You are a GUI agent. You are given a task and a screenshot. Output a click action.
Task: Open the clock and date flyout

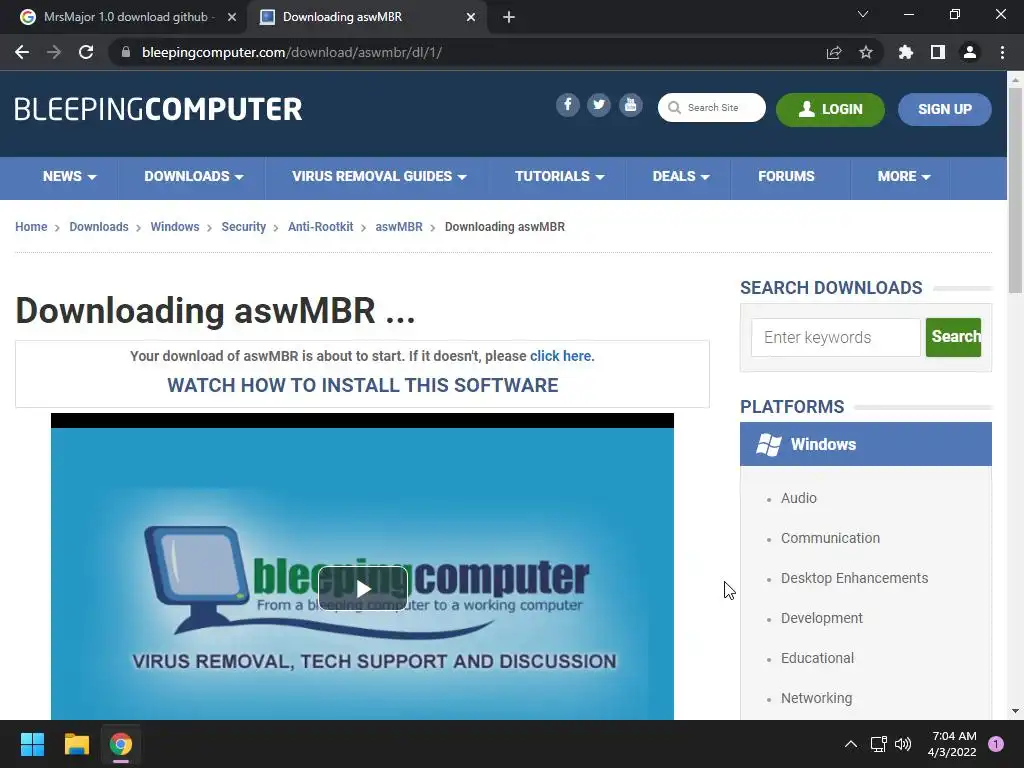(952, 744)
